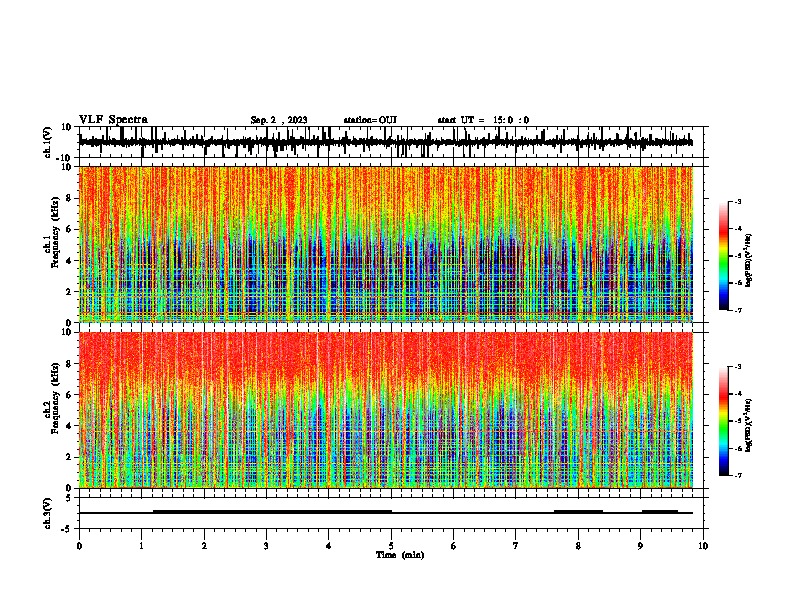The image size is (792, 612).
Task: Click the ch.3 thick bar after 9 minutes
Action: 660,512
